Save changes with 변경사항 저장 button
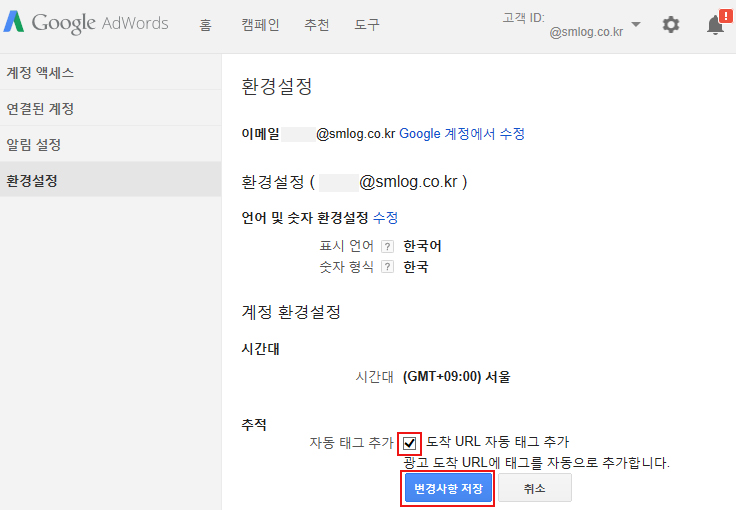This screenshot has height=510, width=736. pyautogui.click(x=448, y=488)
